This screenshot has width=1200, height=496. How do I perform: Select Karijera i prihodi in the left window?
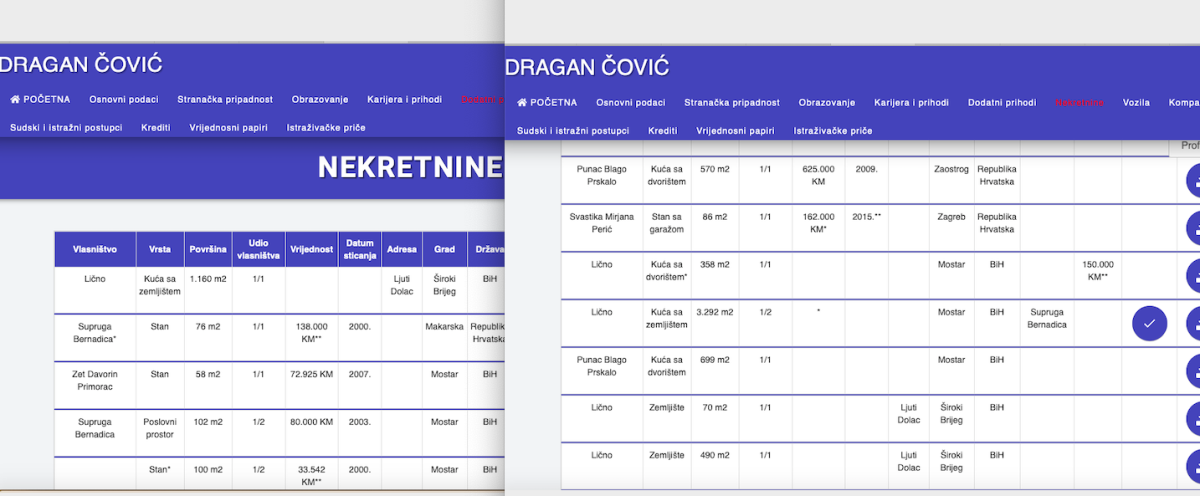coord(404,99)
